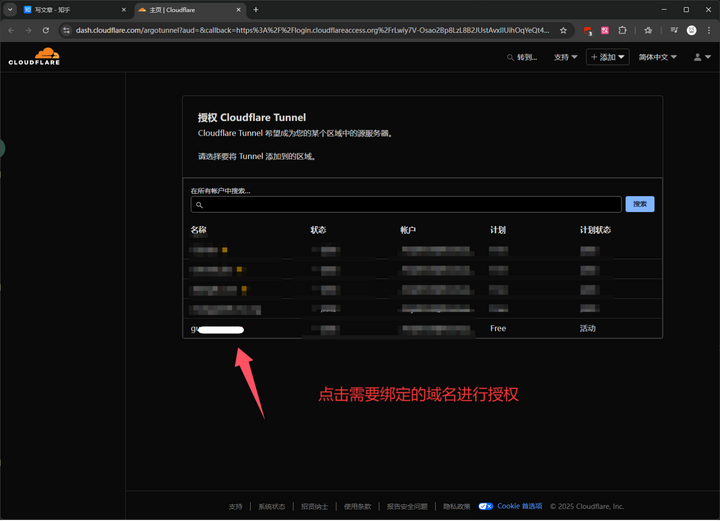Open the red extension icon in the toolbar
Viewport: 720px width, 521px height.
587,31
